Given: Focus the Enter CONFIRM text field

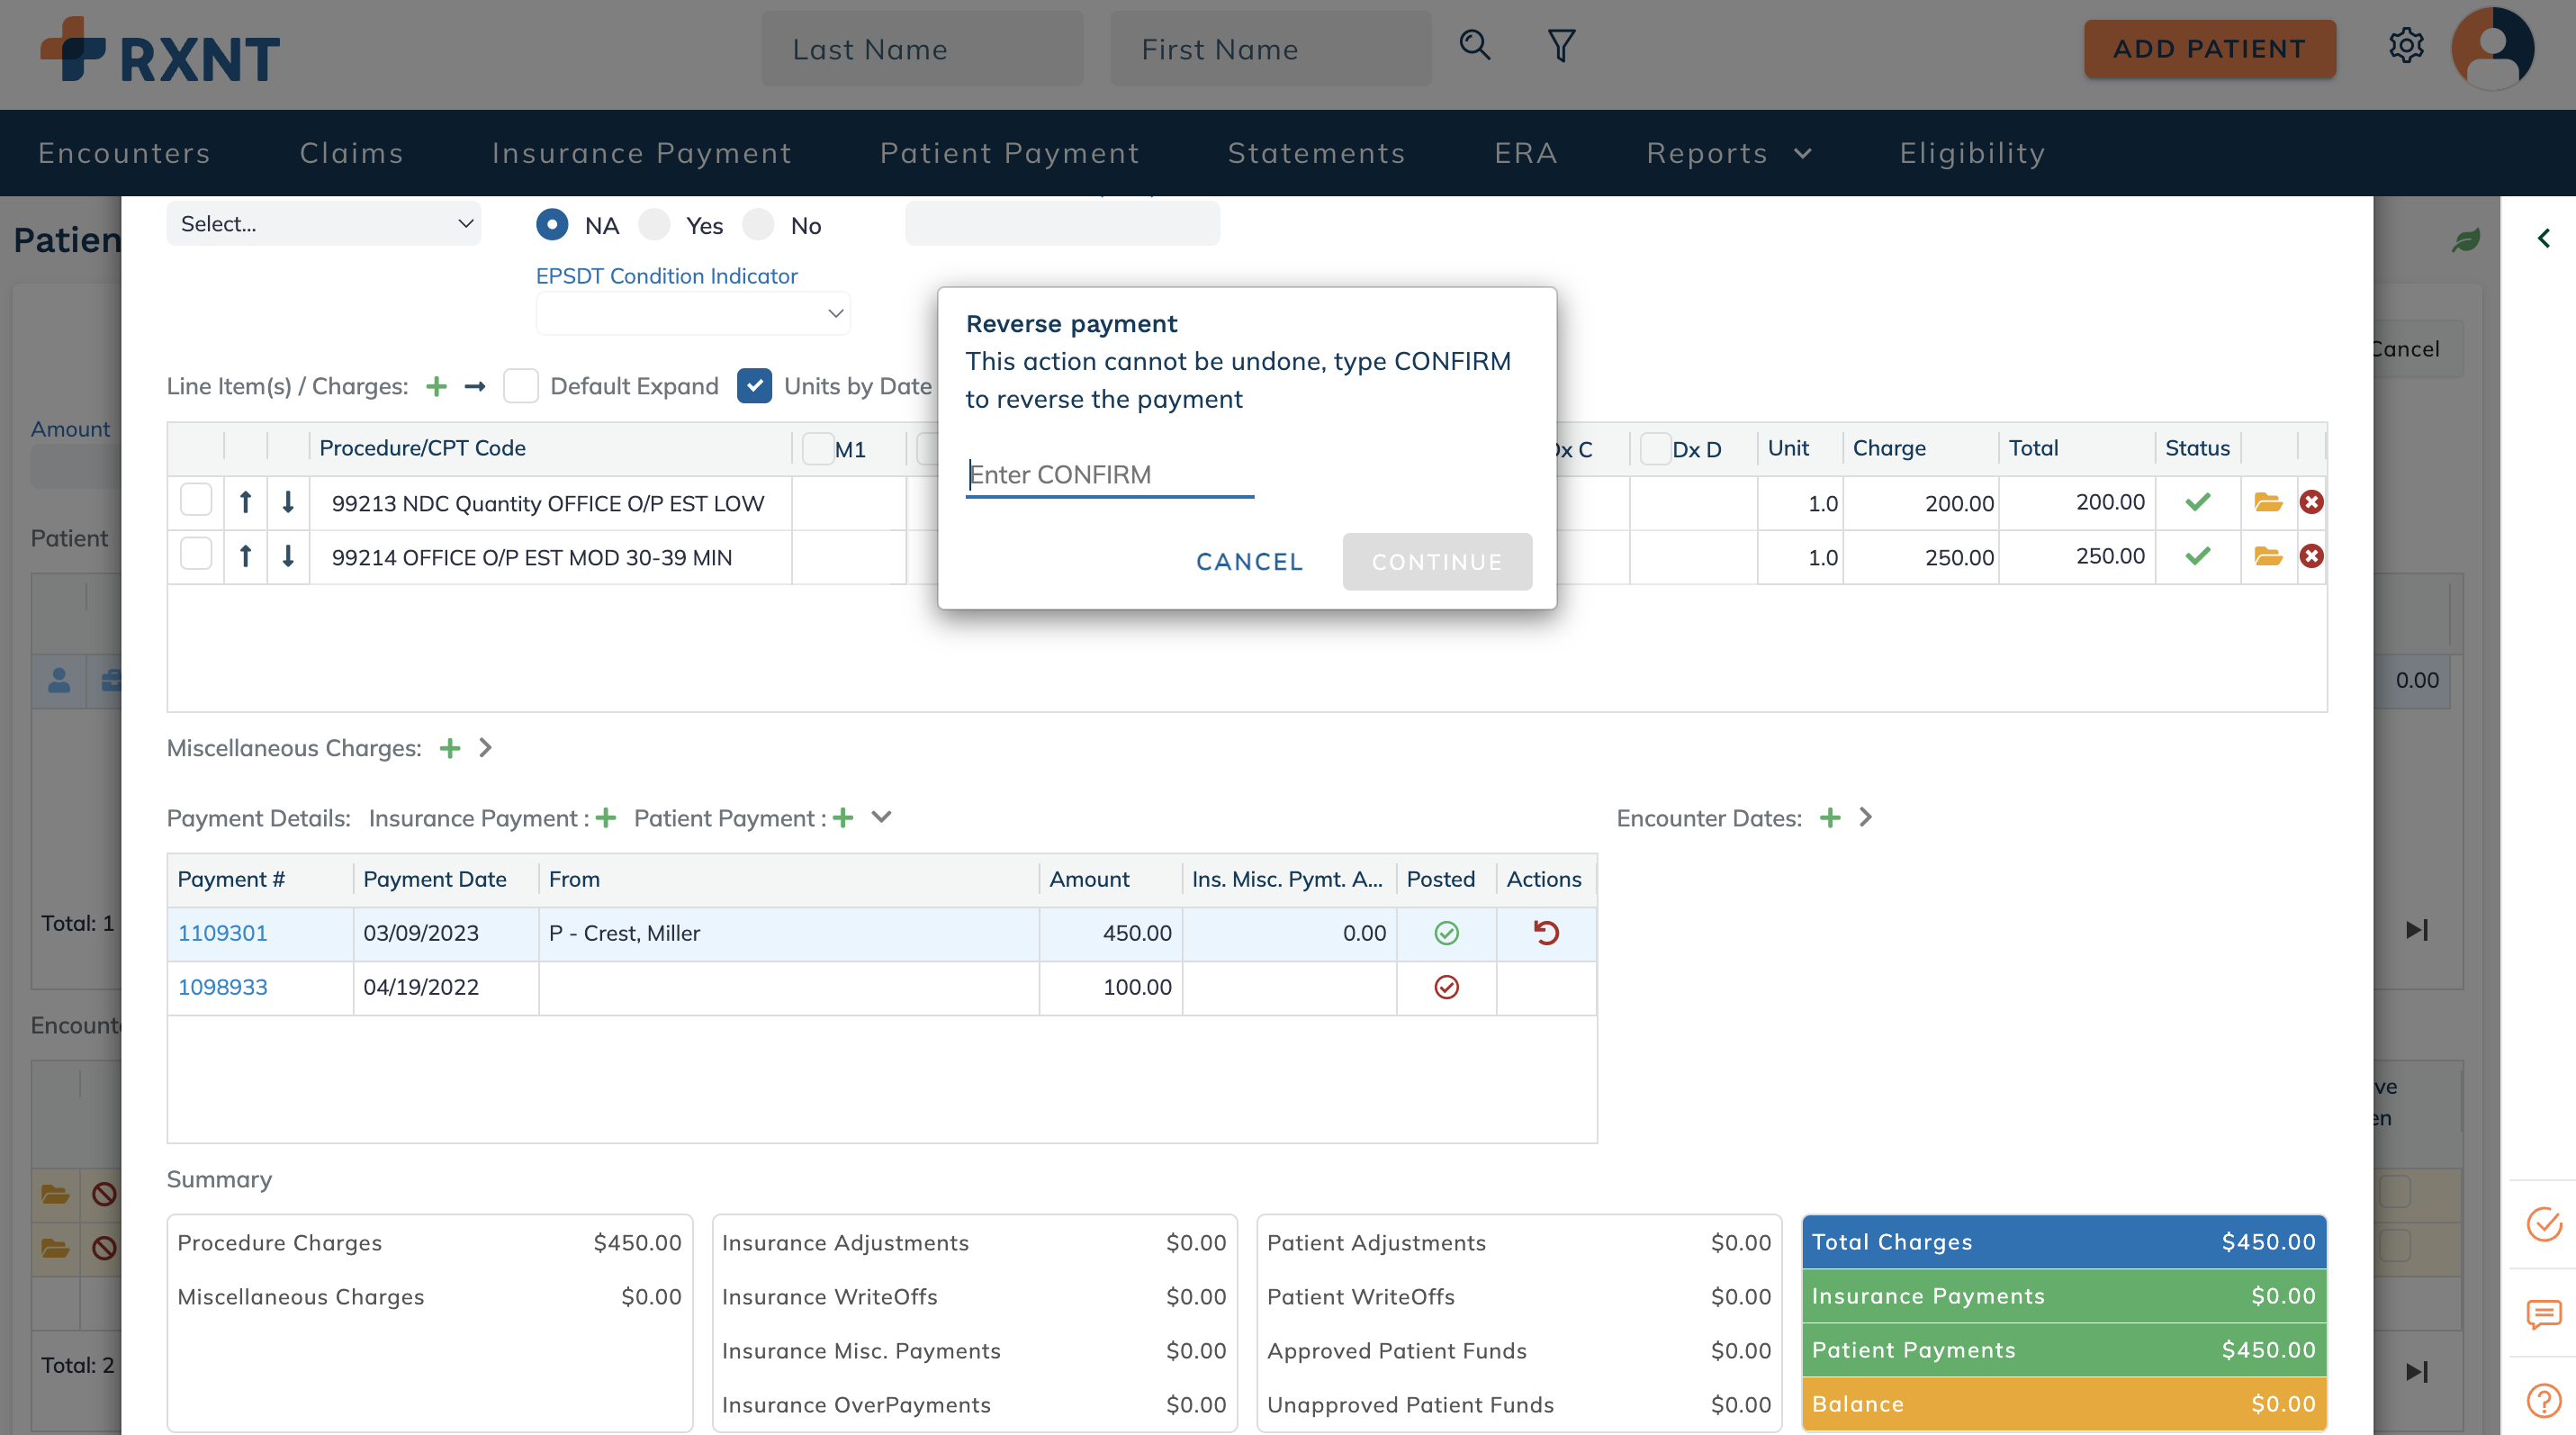Looking at the screenshot, I should [1109, 475].
